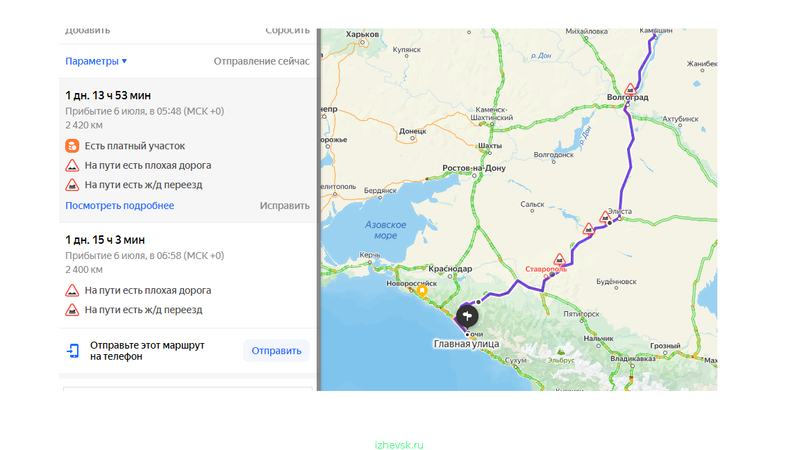This screenshot has height=450, width=800.
Task: Click the 2 400 км distance text
Action: [x=84, y=269]
